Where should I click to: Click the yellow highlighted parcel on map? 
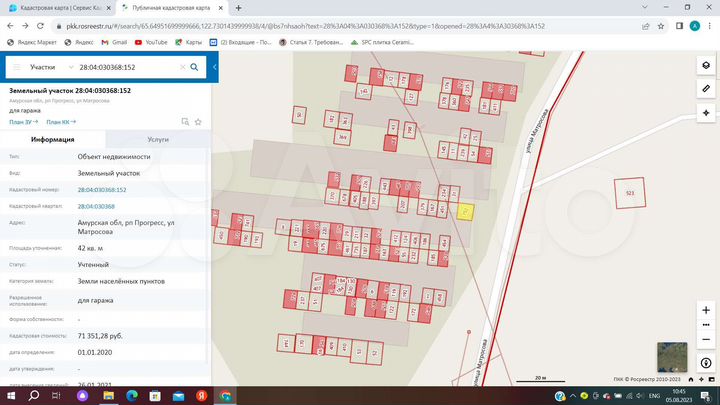(x=465, y=211)
